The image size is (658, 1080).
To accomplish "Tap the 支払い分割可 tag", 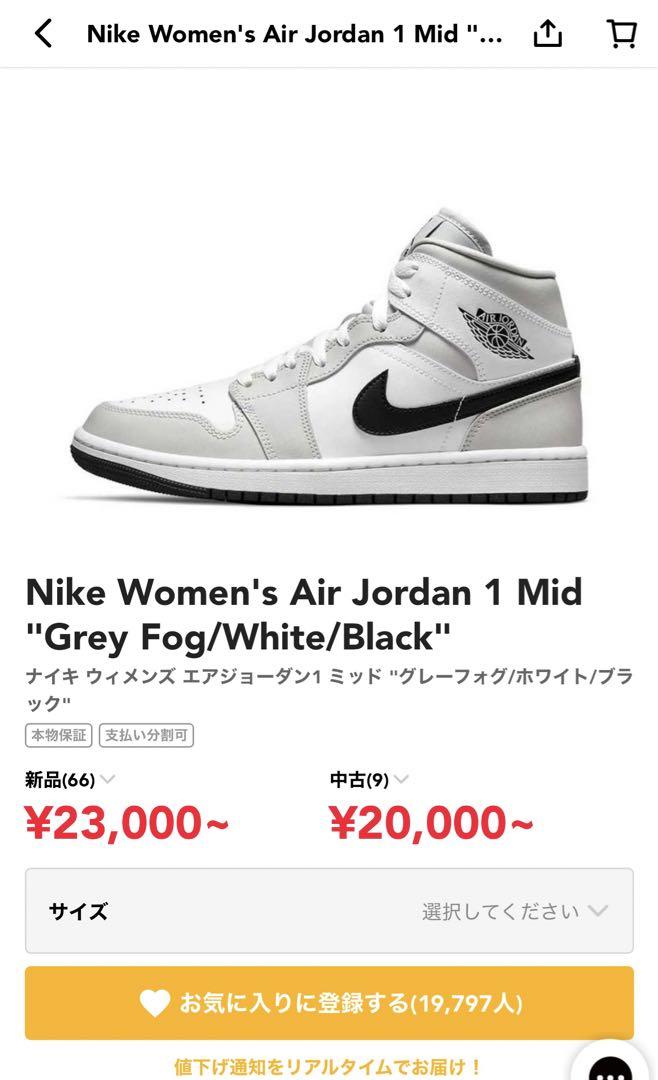I will tap(146, 735).
